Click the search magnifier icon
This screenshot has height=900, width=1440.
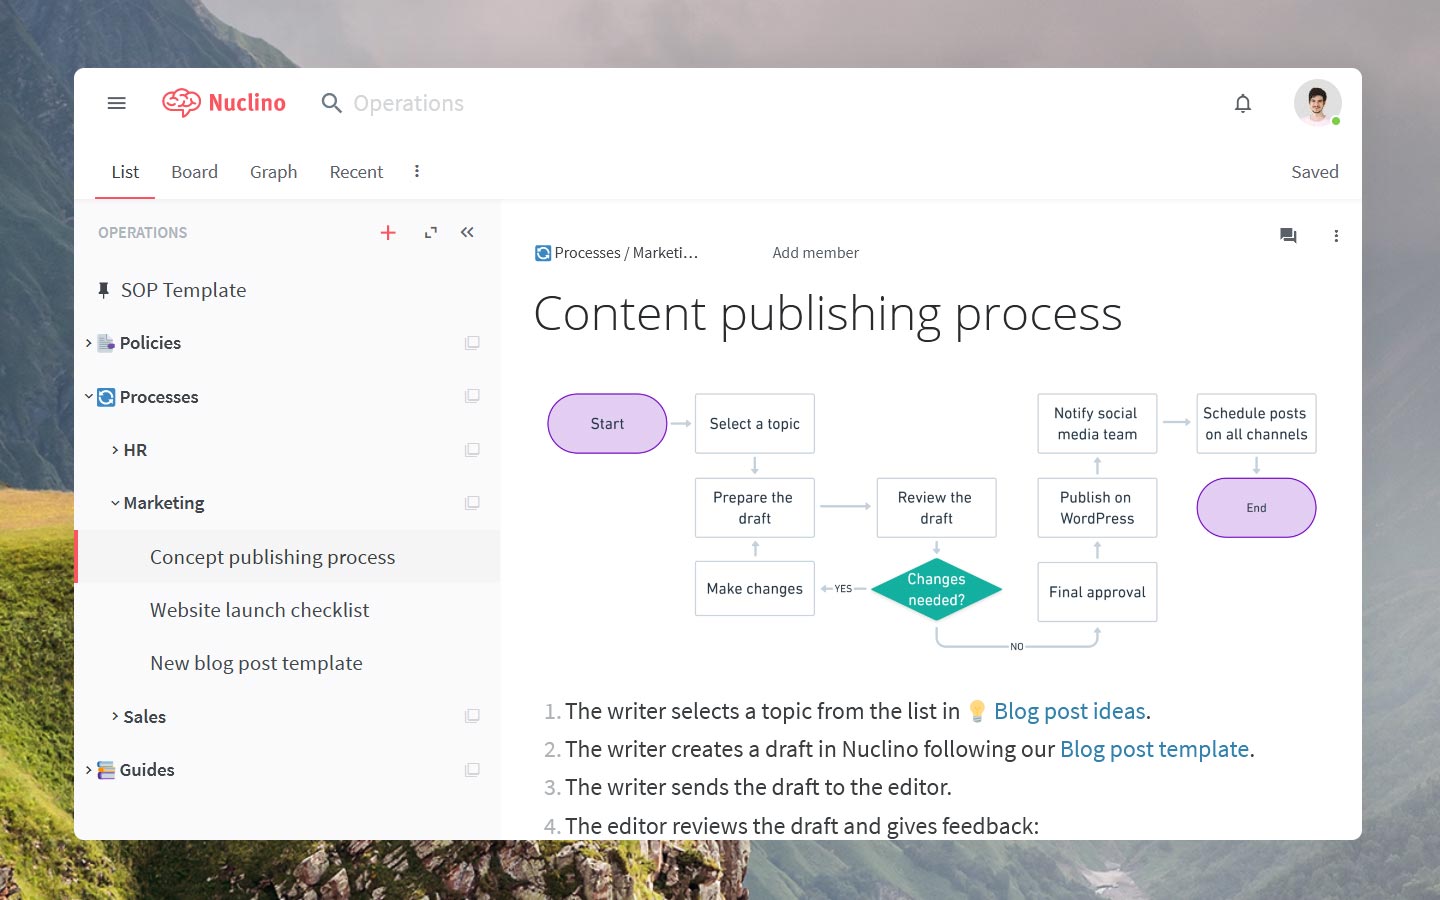tap(330, 103)
